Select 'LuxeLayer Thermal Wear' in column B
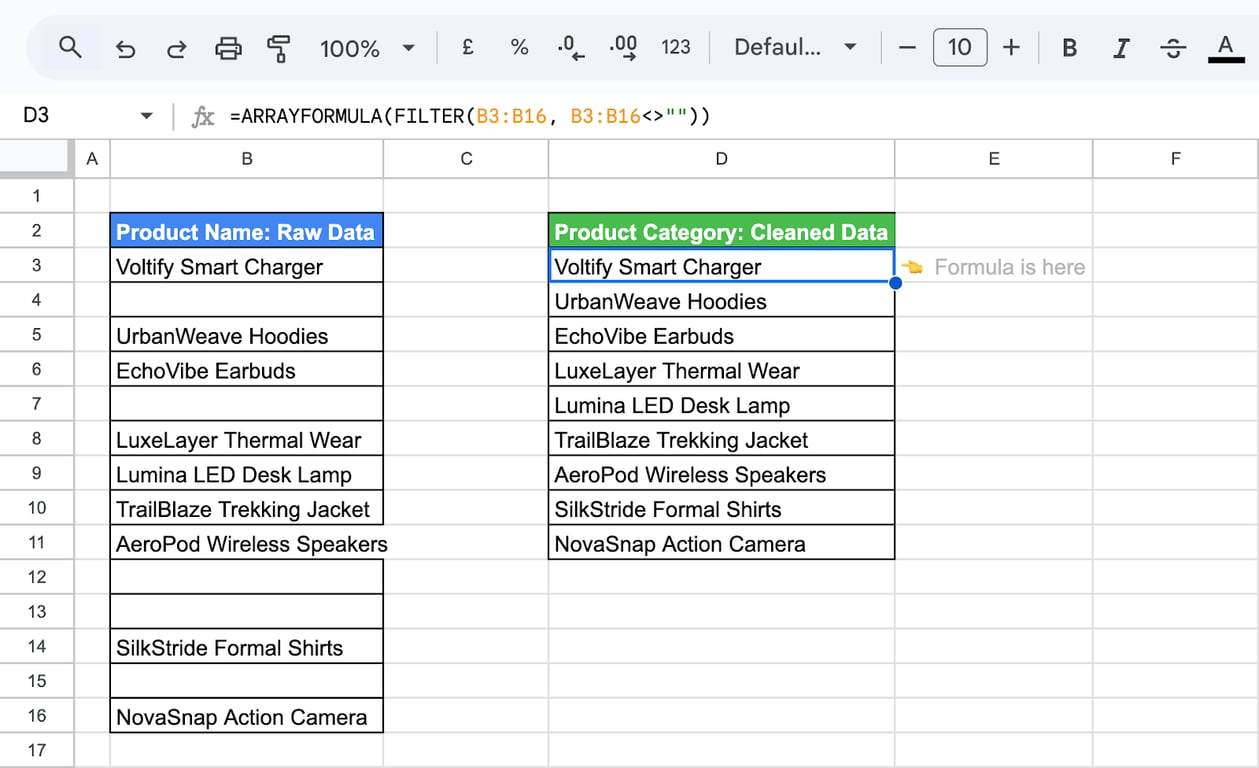Image resolution: width=1259 pixels, height=768 pixels. pyautogui.click(x=246, y=439)
